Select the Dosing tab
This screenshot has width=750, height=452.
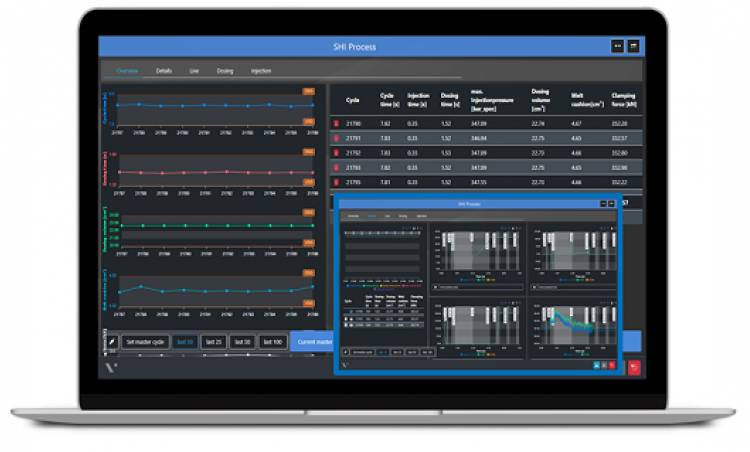[x=225, y=72]
